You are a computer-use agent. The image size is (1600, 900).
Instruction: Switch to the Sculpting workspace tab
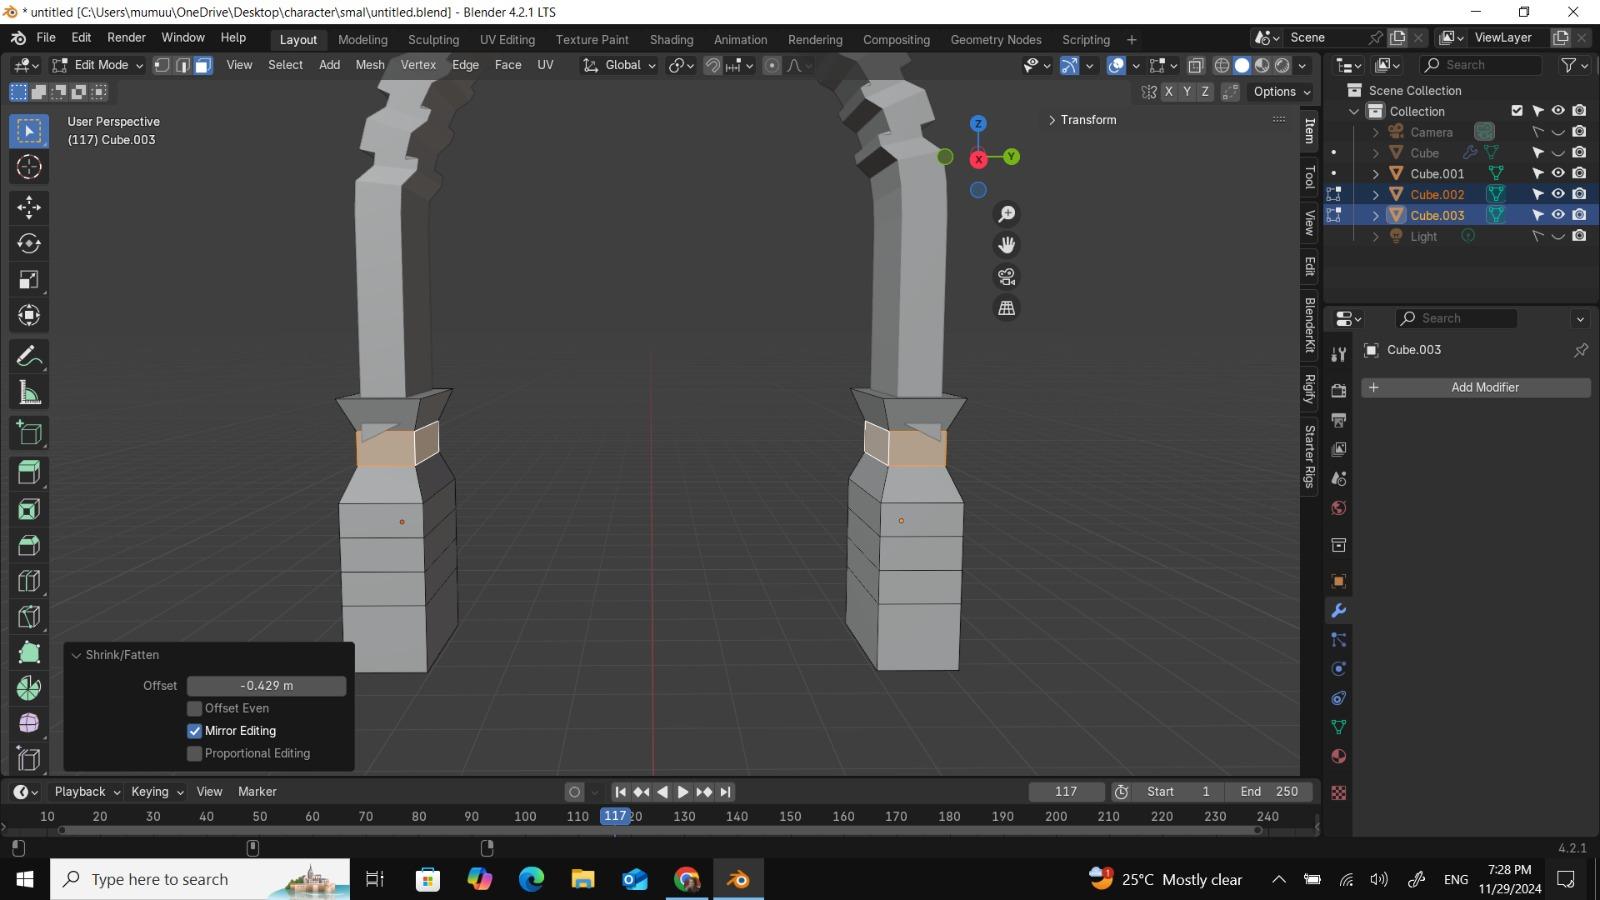[434, 40]
